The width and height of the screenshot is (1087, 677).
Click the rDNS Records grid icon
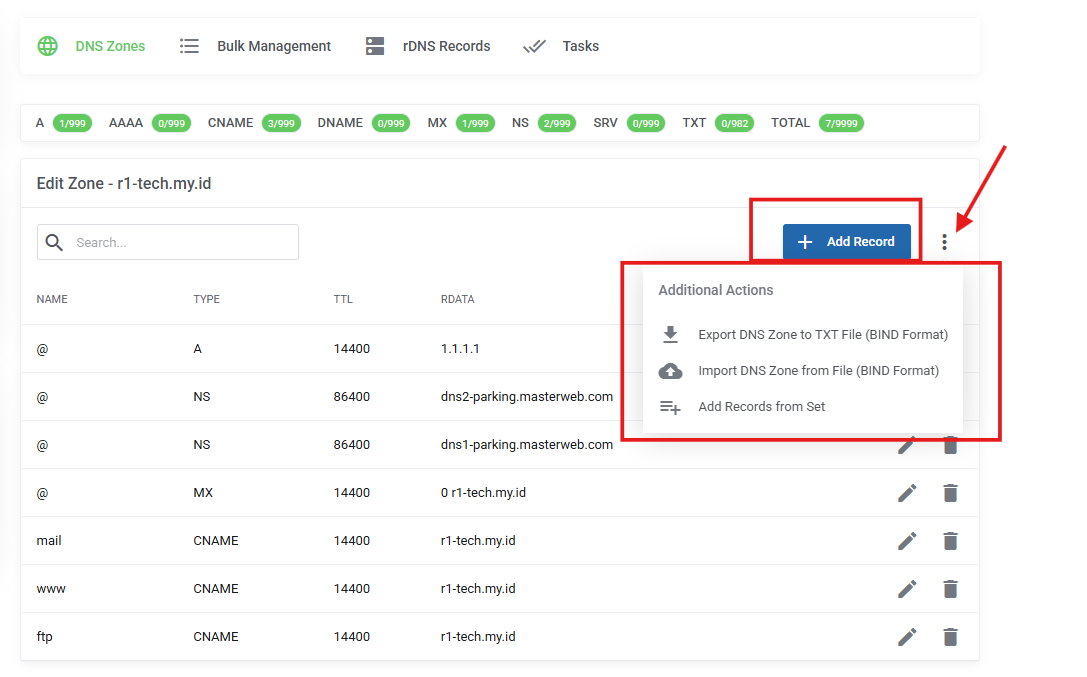[375, 45]
